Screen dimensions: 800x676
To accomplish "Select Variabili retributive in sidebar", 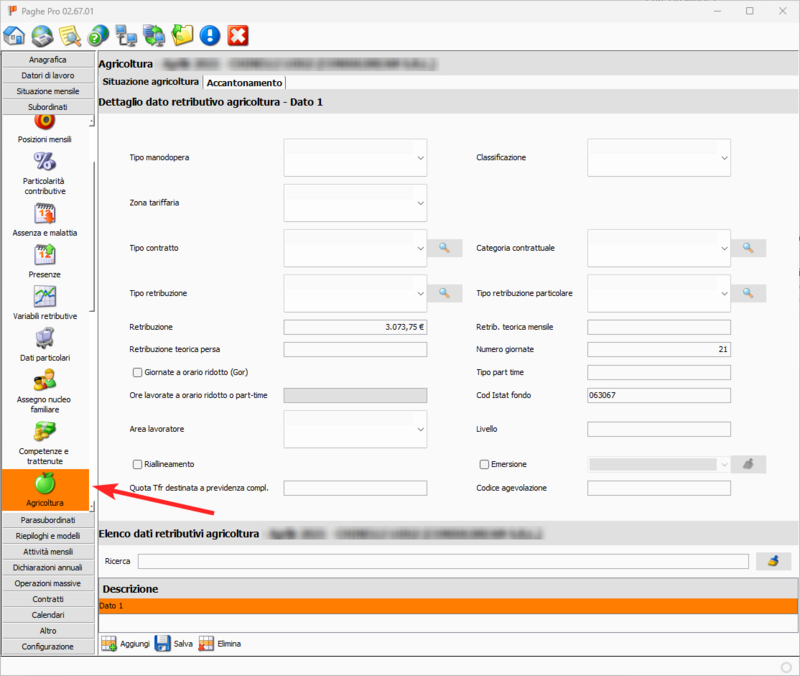I will [45, 296].
